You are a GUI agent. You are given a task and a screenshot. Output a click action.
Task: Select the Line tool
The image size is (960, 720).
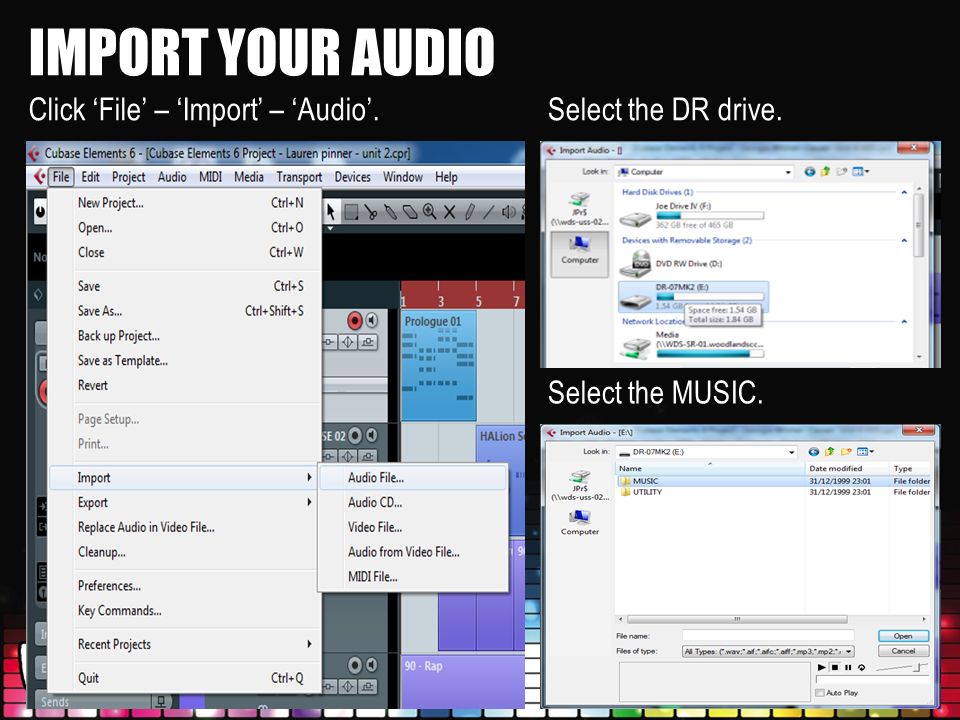[x=489, y=212]
